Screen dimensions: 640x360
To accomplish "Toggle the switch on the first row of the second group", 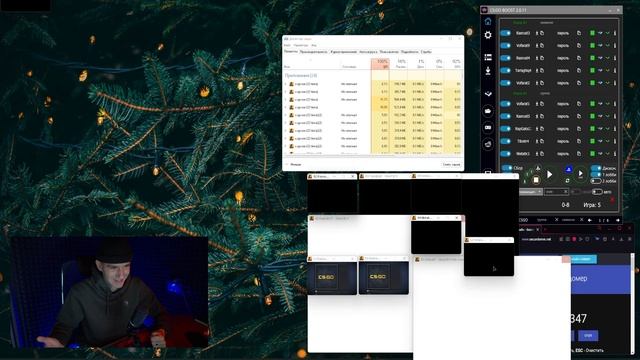I will [x=506, y=104].
